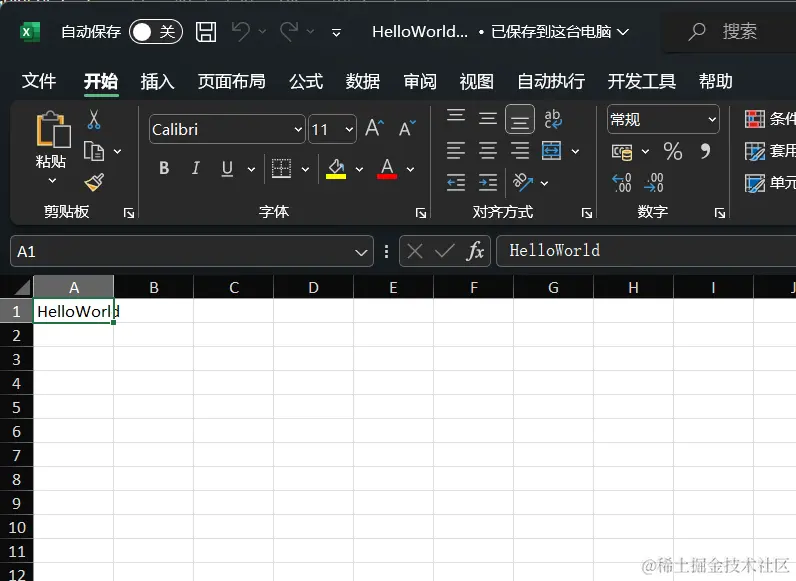The width and height of the screenshot is (796, 581).
Task: Switch to the 插入 tab
Action: [x=157, y=81]
